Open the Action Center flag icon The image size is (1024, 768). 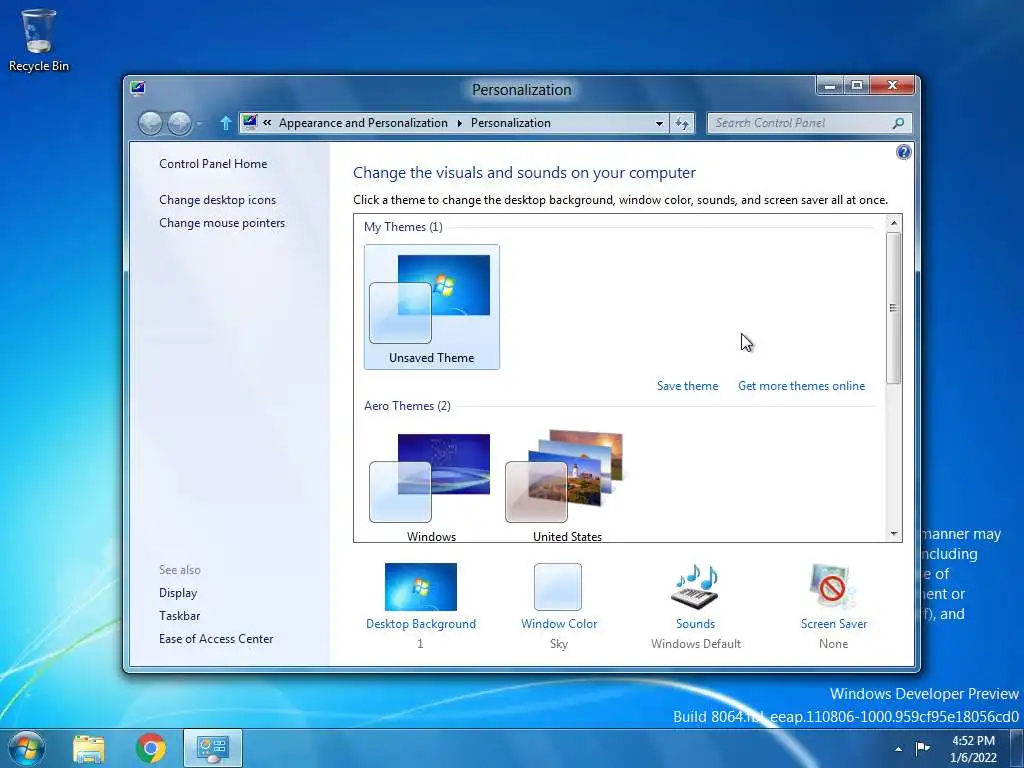pos(922,748)
